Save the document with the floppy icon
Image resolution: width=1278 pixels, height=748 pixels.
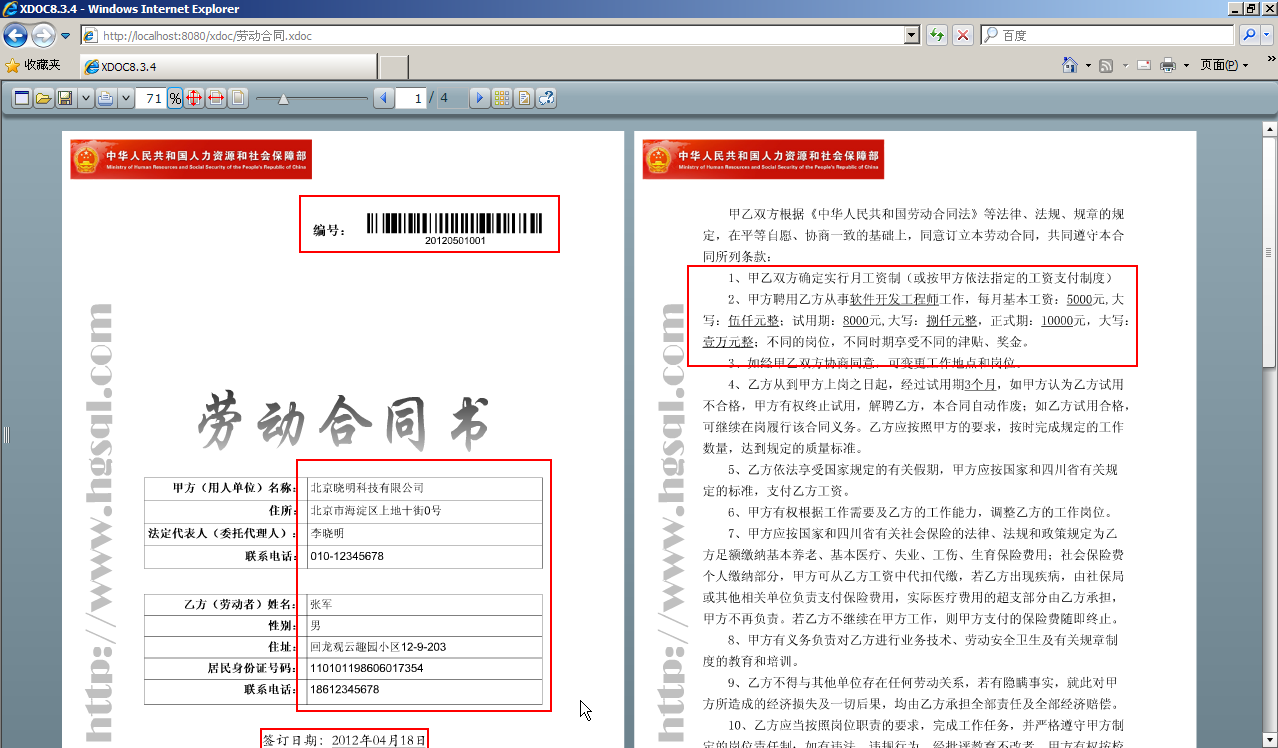tap(65, 98)
